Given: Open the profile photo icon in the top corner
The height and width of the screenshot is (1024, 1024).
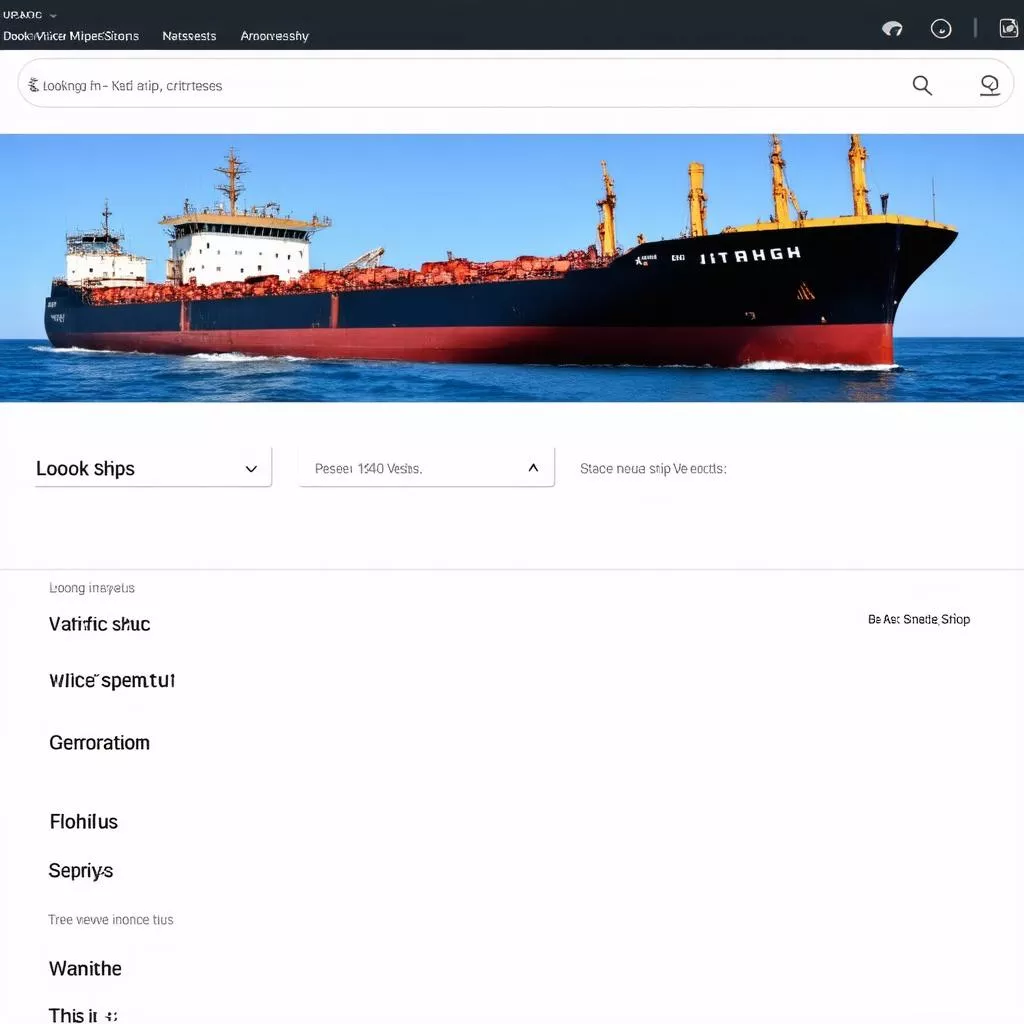Looking at the screenshot, I should [x=1009, y=27].
